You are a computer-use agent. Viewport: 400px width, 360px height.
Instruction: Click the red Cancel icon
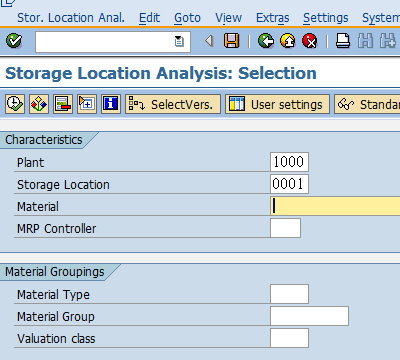pos(310,41)
